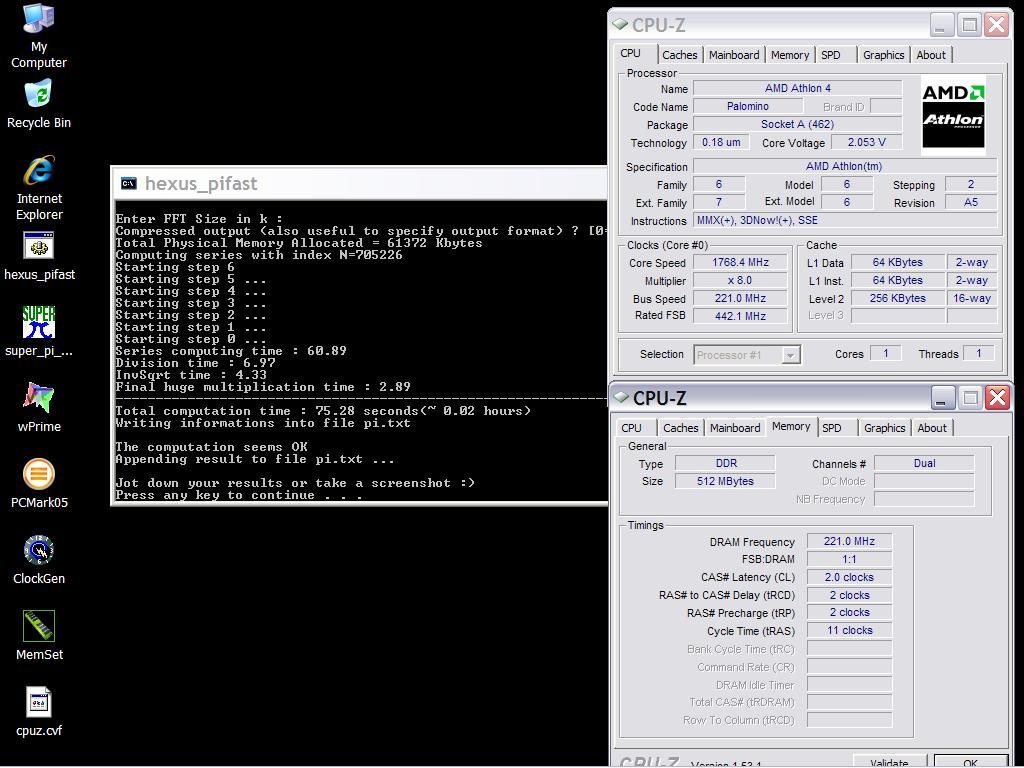The width and height of the screenshot is (1024, 768).
Task: Select the wPrime desktop icon
Action: click(39, 408)
